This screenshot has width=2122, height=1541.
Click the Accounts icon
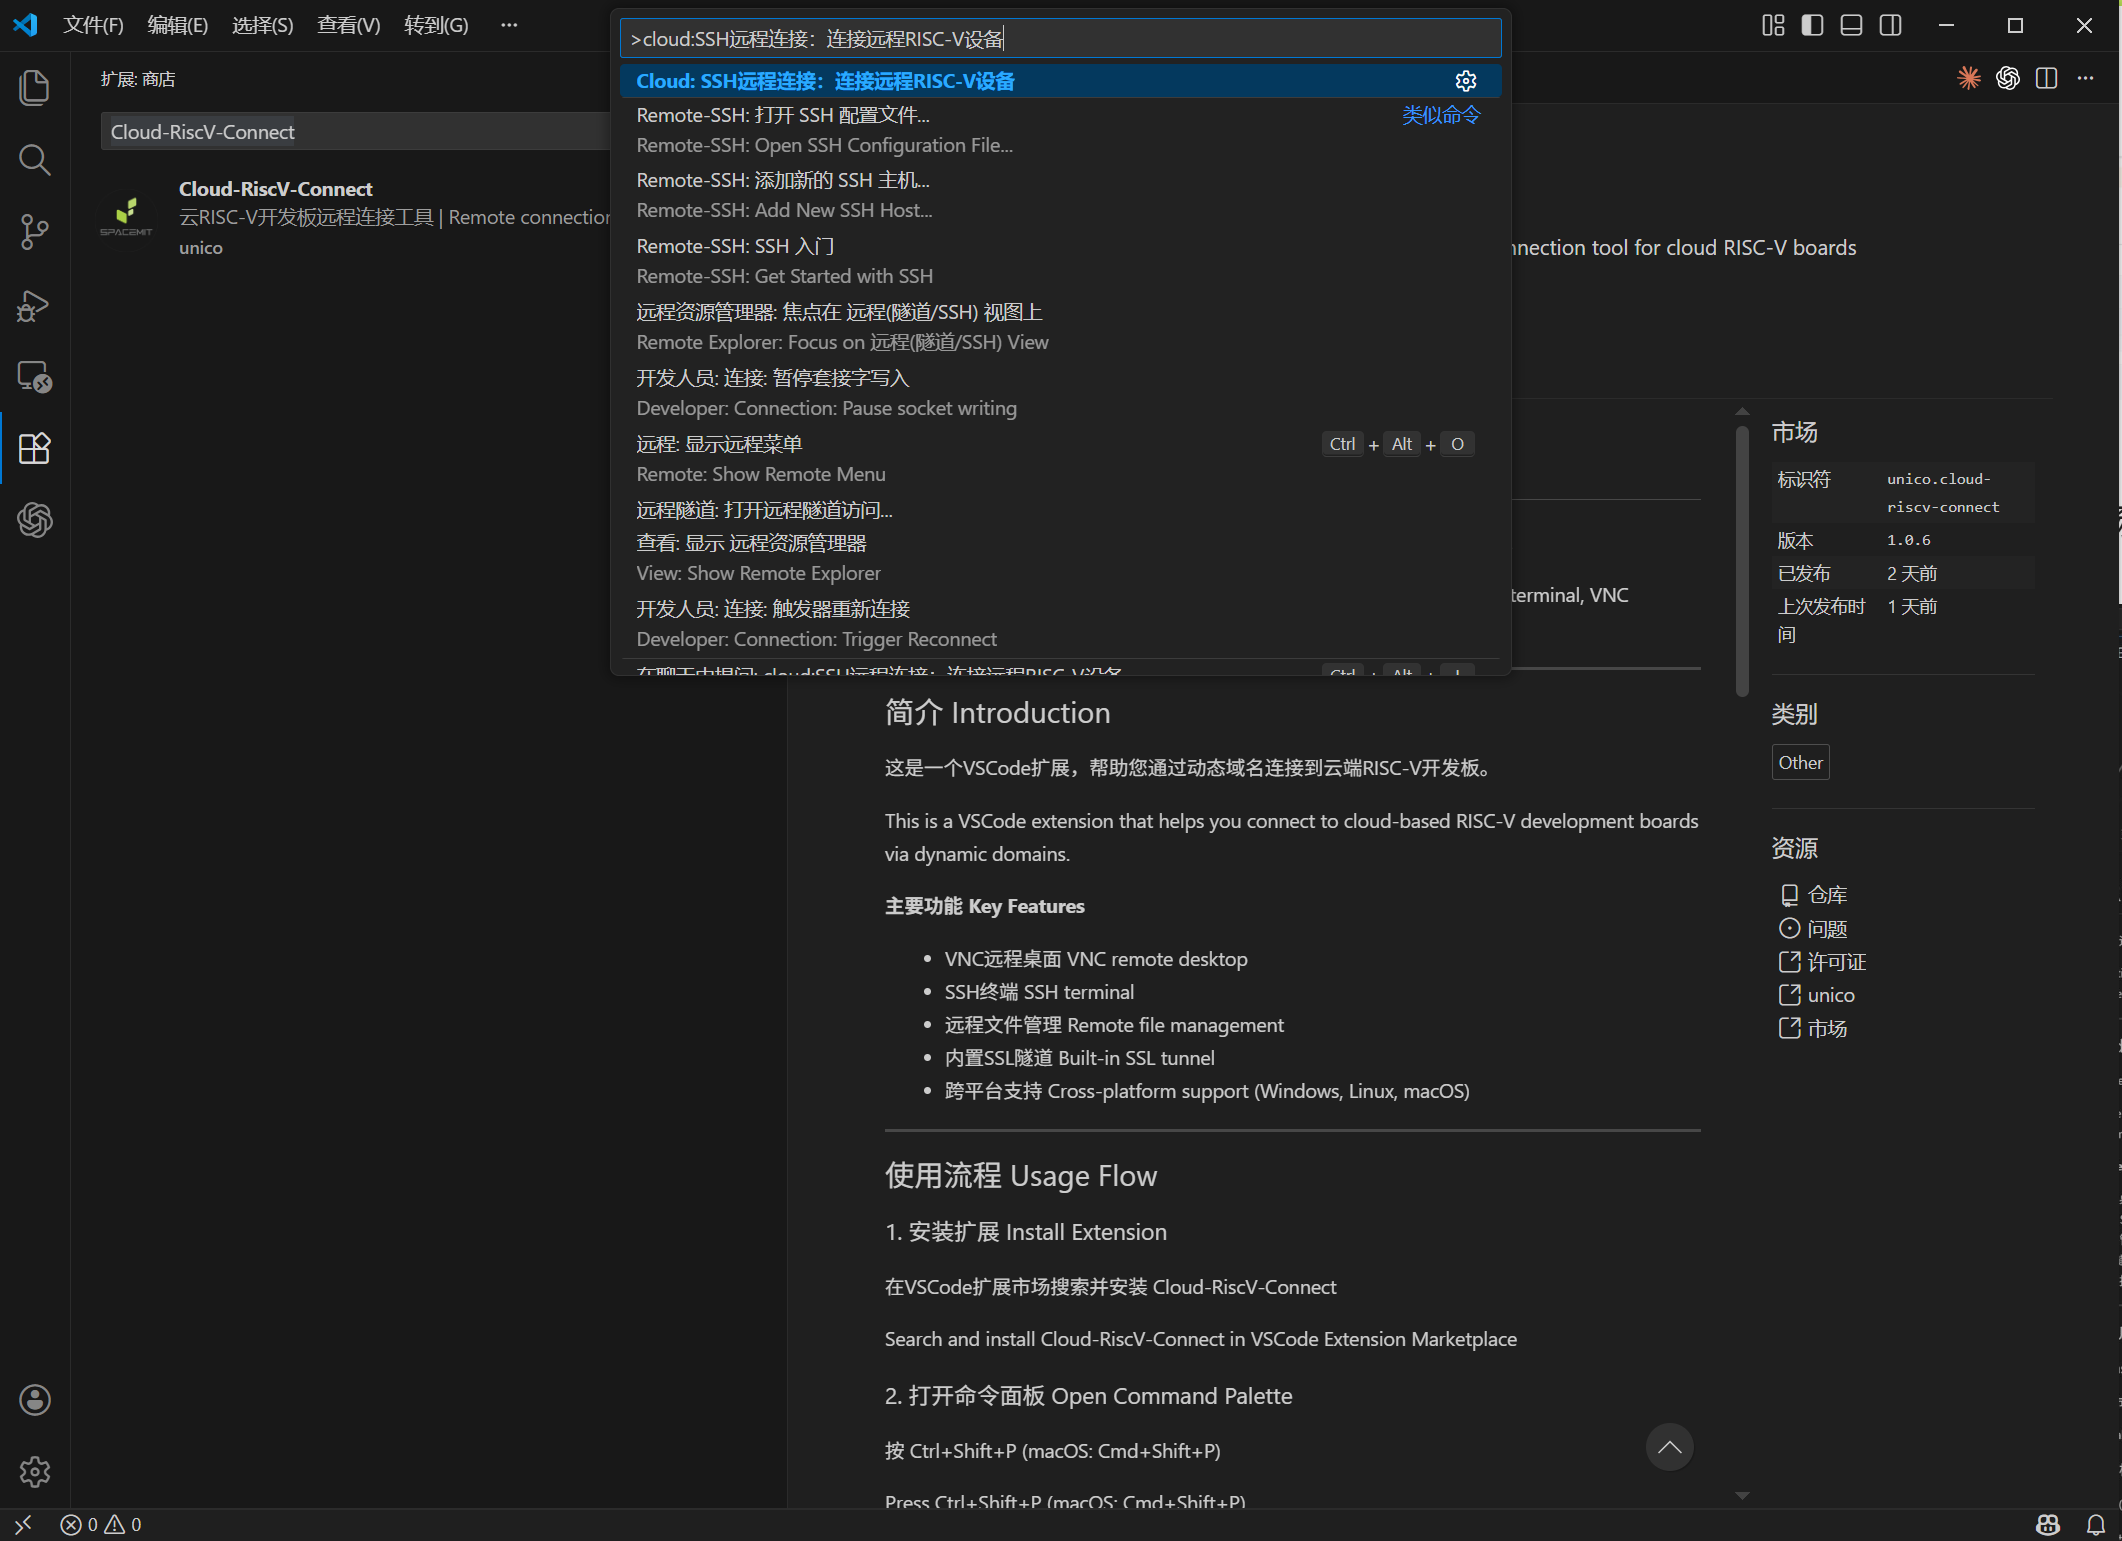pyautogui.click(x=34, y=1400)
